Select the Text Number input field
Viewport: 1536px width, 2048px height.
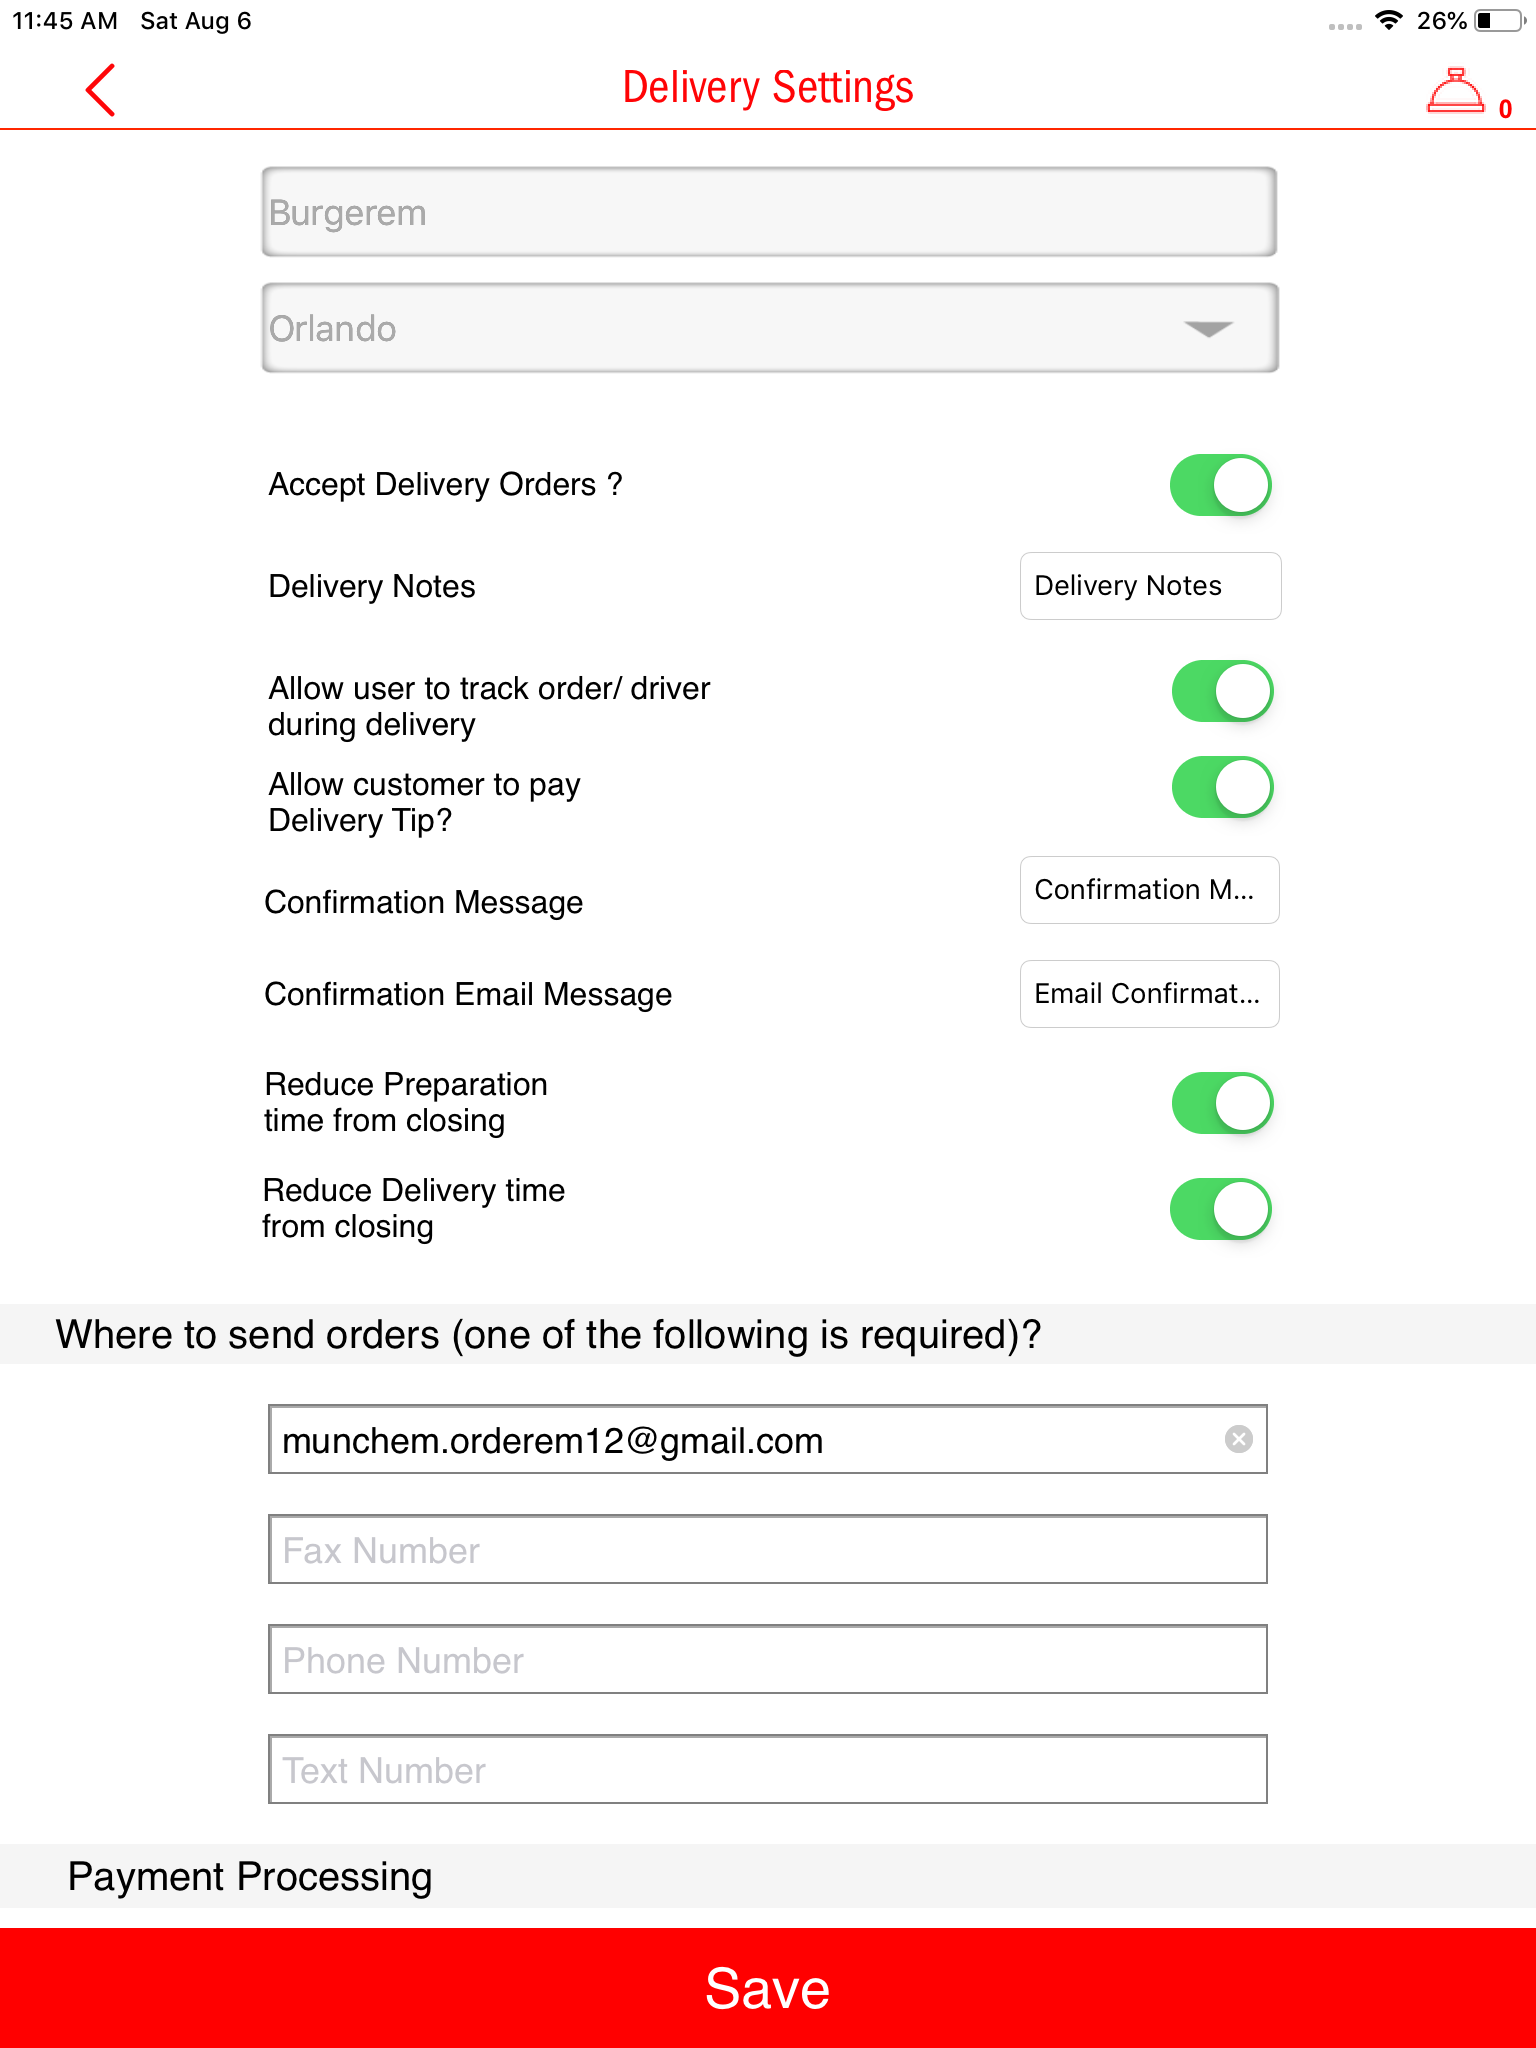pyautogui.click(x=768, y=1770)
